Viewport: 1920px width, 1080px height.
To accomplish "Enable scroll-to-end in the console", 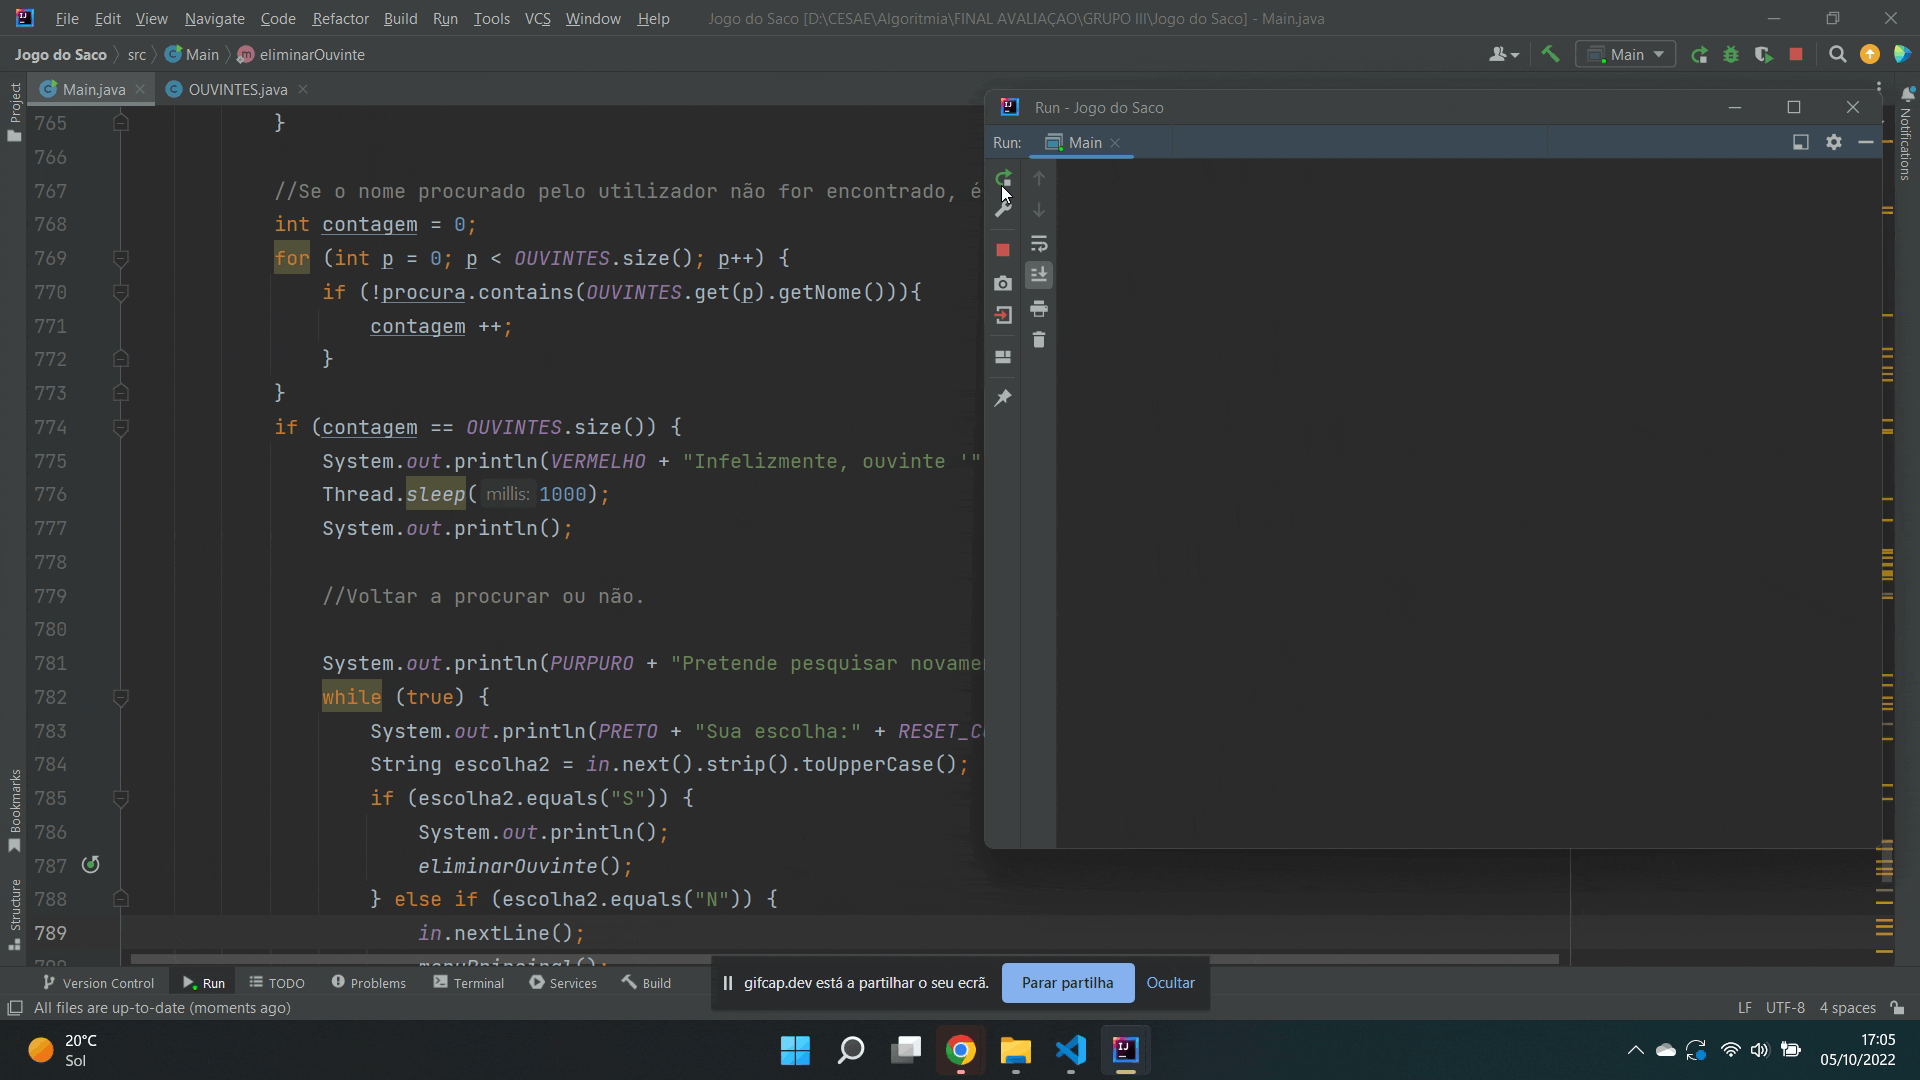I will [x=1039, y=275].
